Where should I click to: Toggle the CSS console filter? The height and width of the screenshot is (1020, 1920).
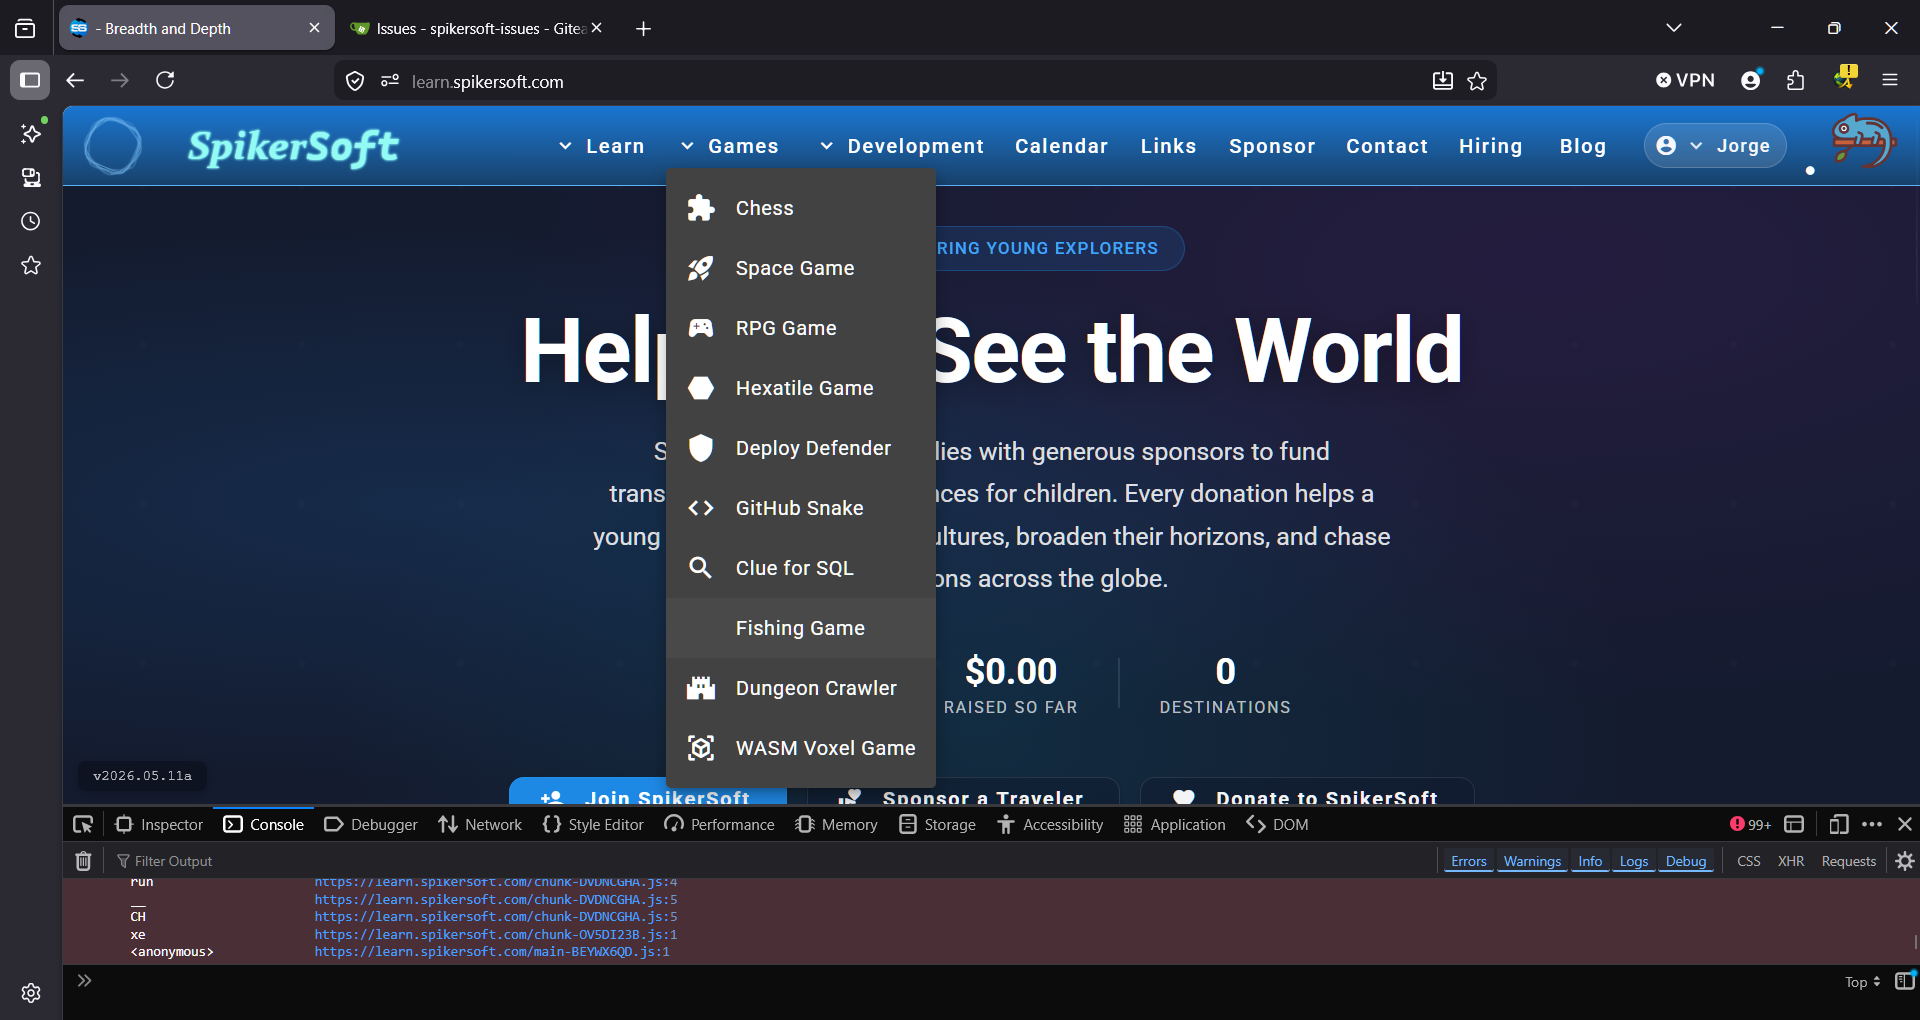click(x=1749, y=861)
